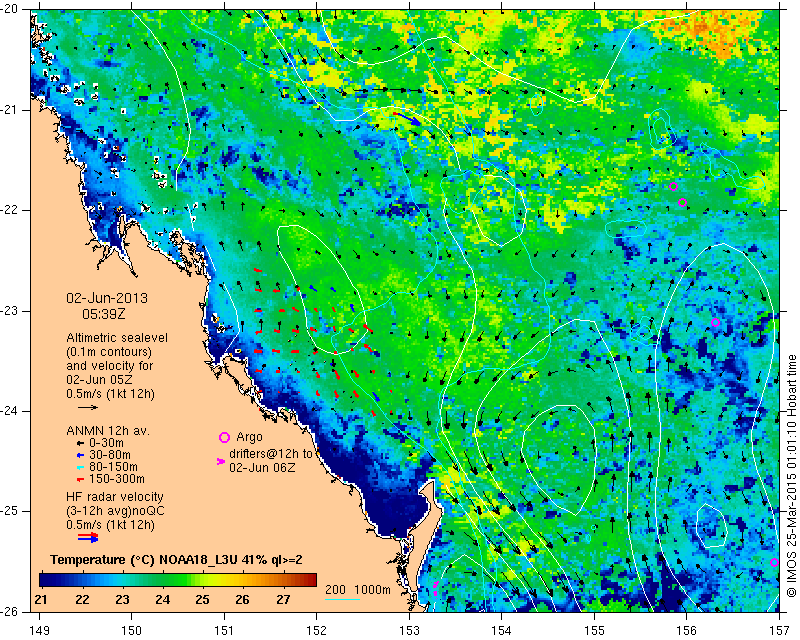
Task: Click the '02-Jun-2013' date label
Action: (107, 298)
